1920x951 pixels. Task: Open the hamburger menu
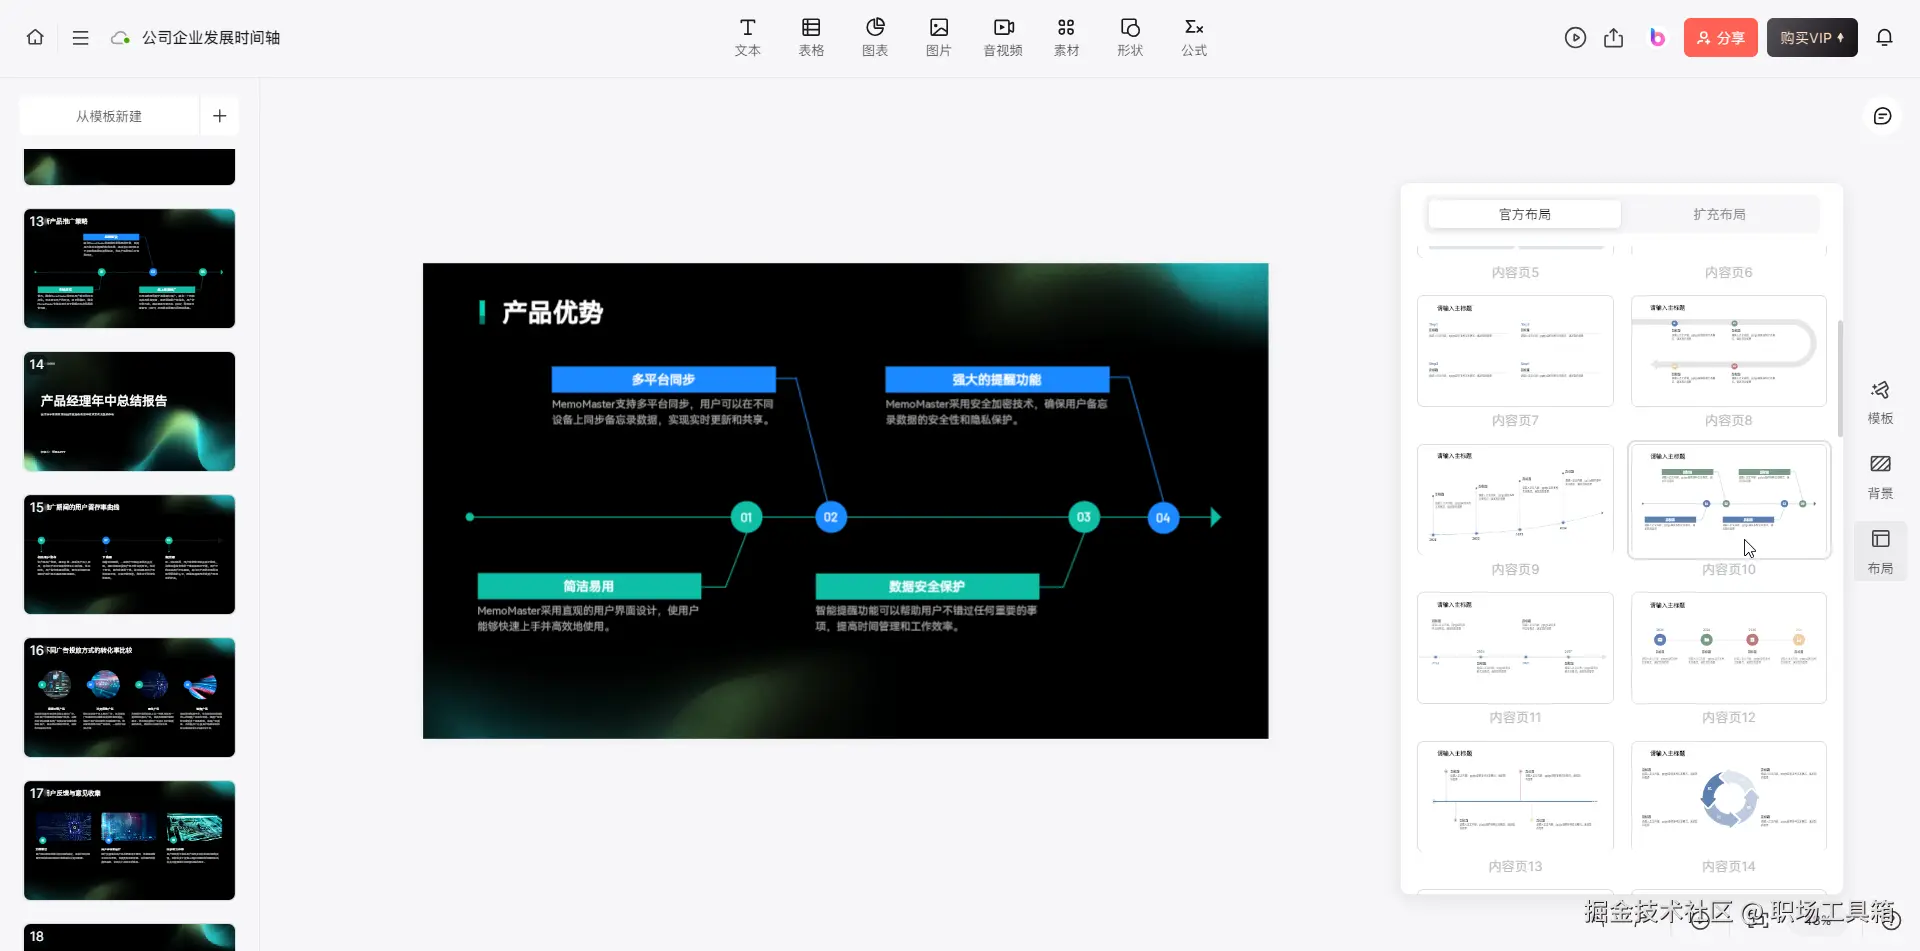pyautogui.click(x=81, y=37)
